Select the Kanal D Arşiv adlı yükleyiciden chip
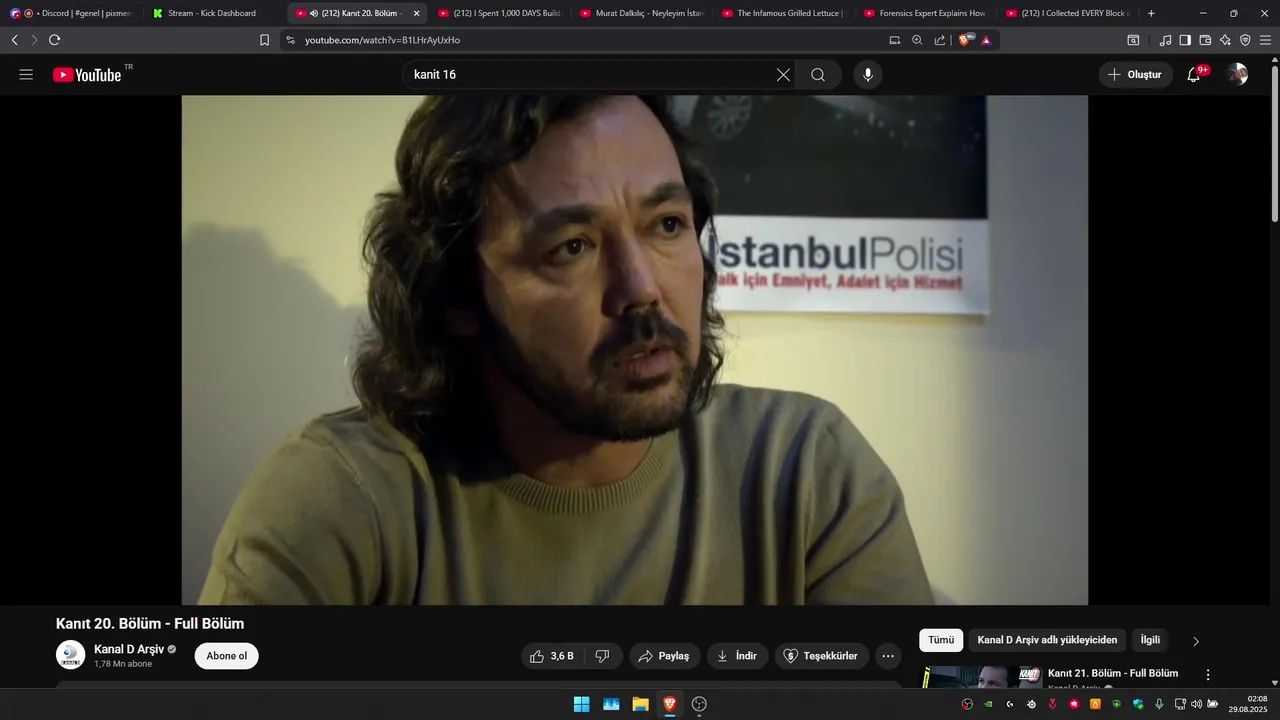This screenshot has height=720, width=1280. click(x=1047, y=640)
